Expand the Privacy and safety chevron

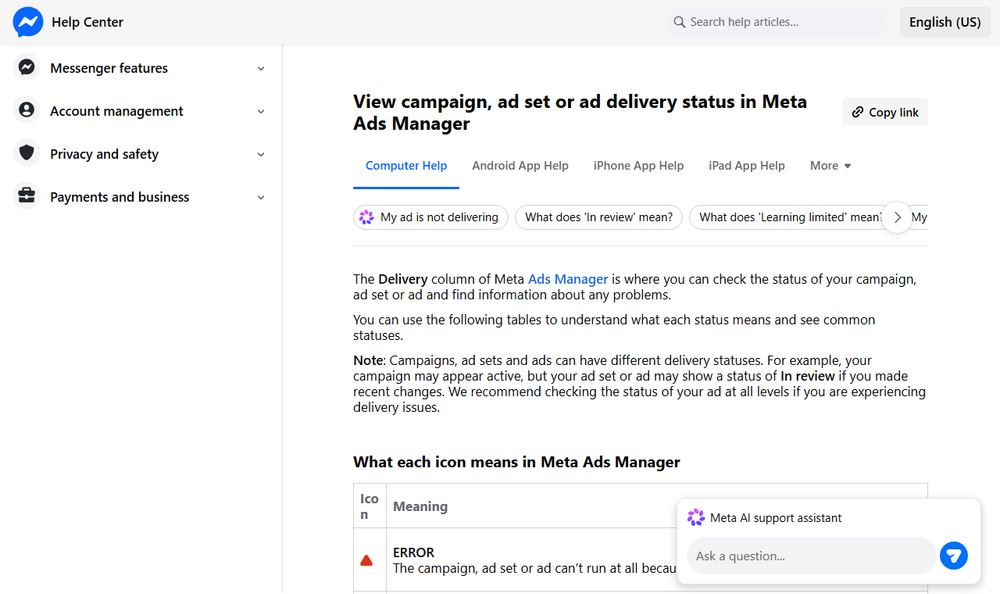click(261, 154)
